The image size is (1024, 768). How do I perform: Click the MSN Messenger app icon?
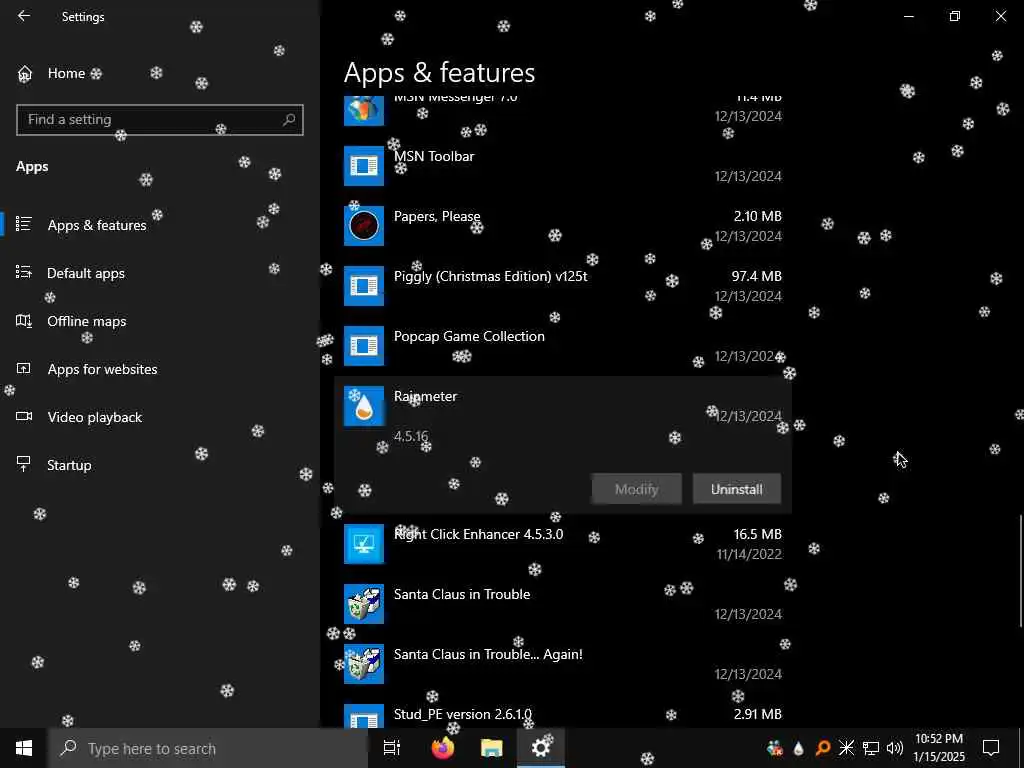pos(364,110)
